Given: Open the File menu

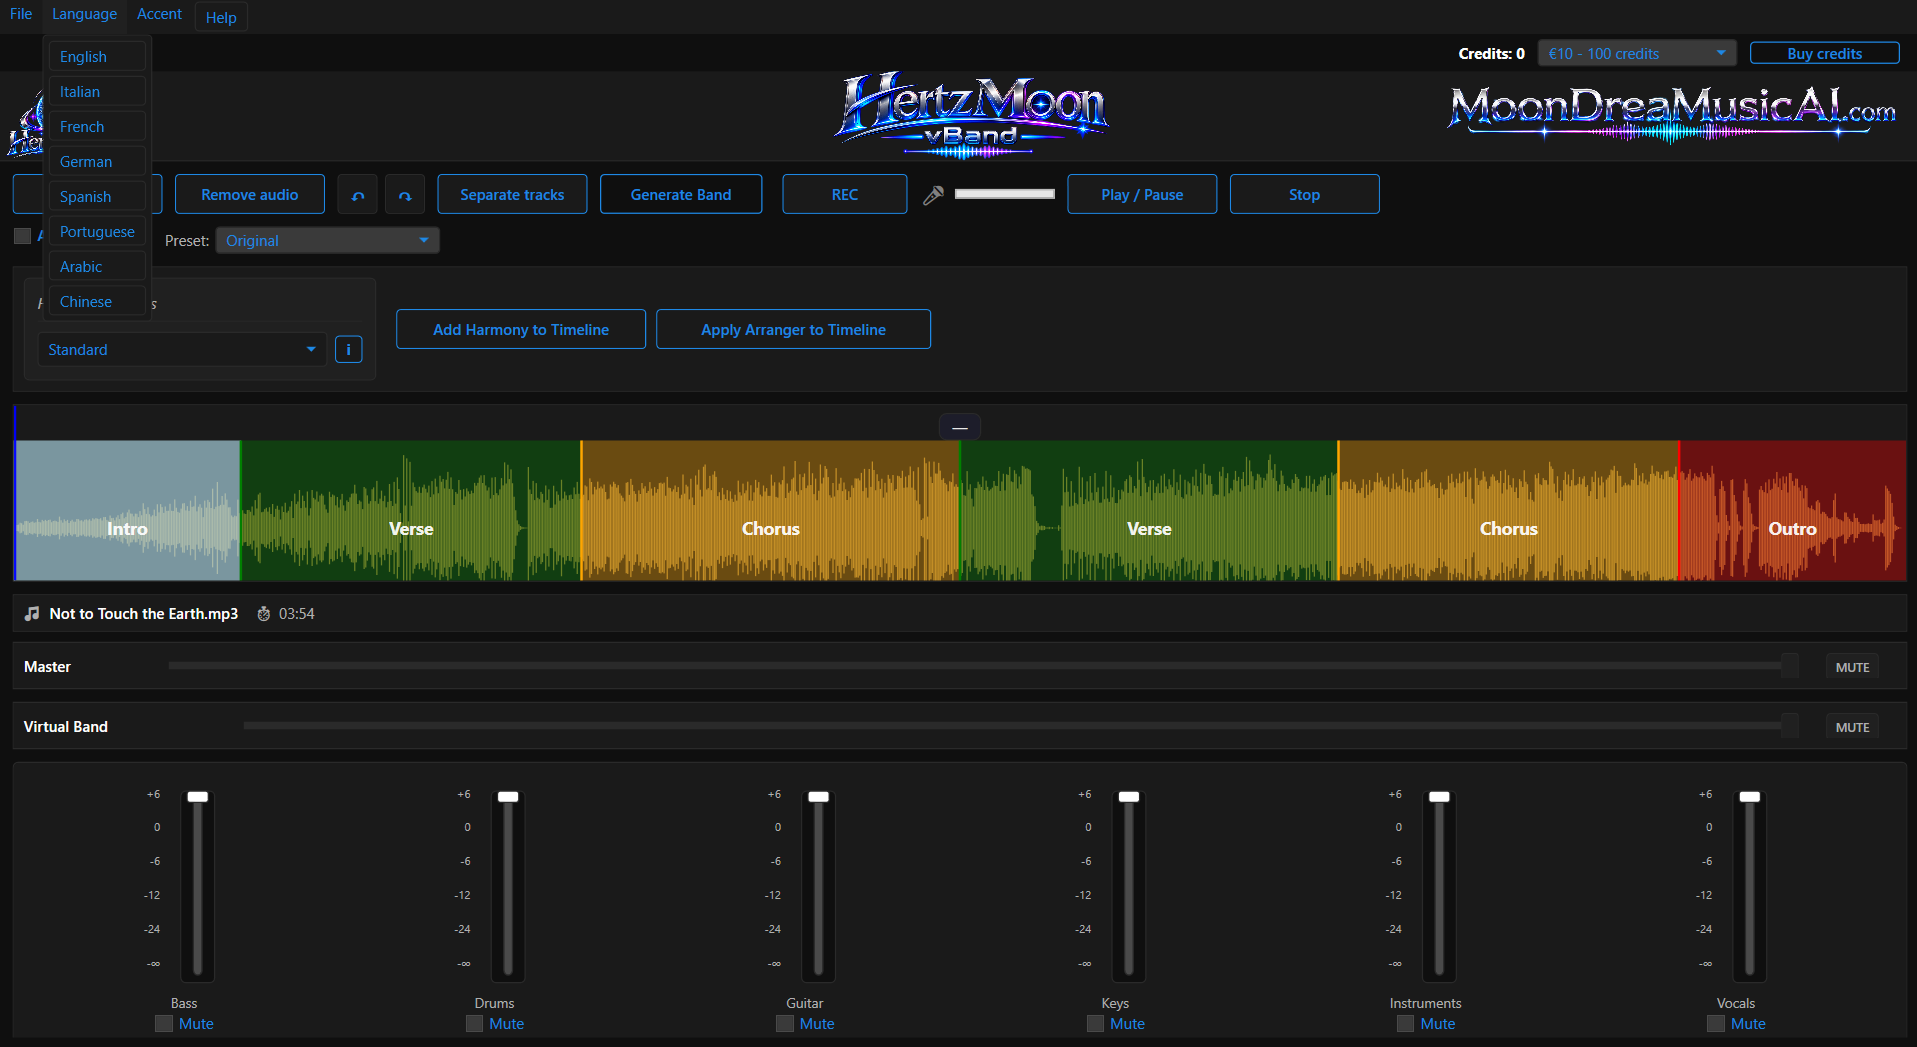Looking at the screenshot, I should click(x=21, y=14).
